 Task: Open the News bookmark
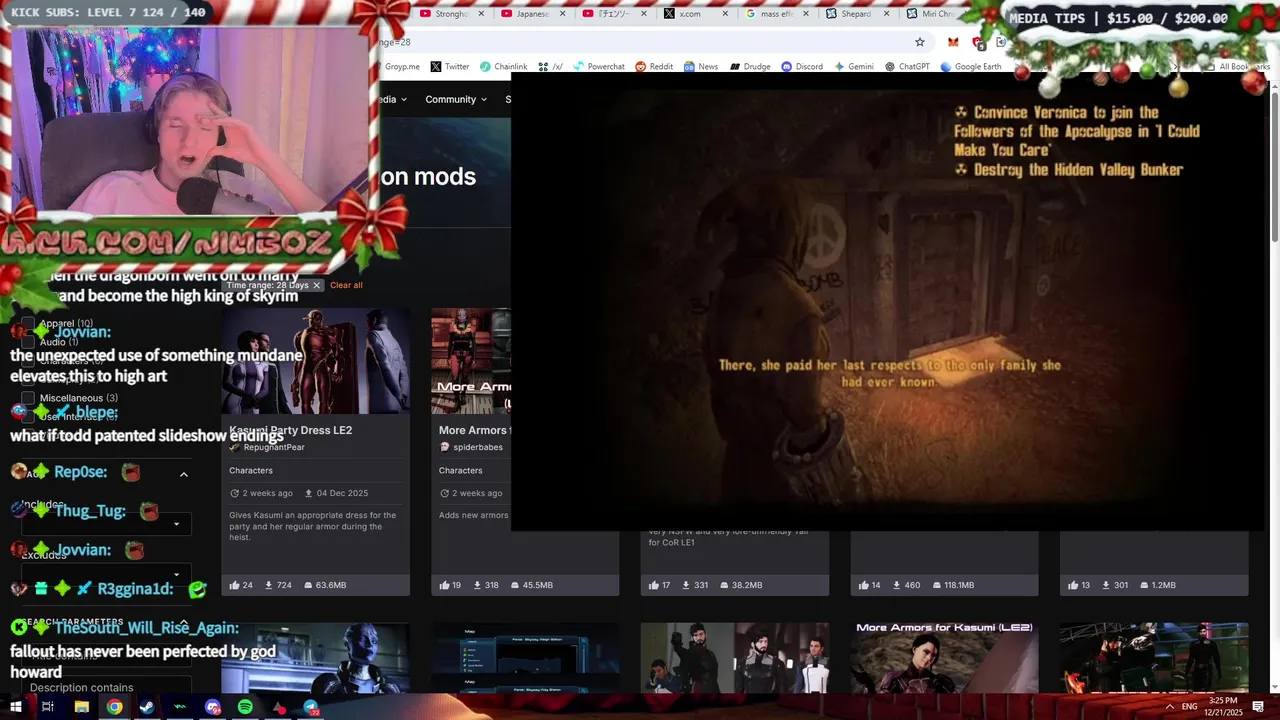point(701,67)
